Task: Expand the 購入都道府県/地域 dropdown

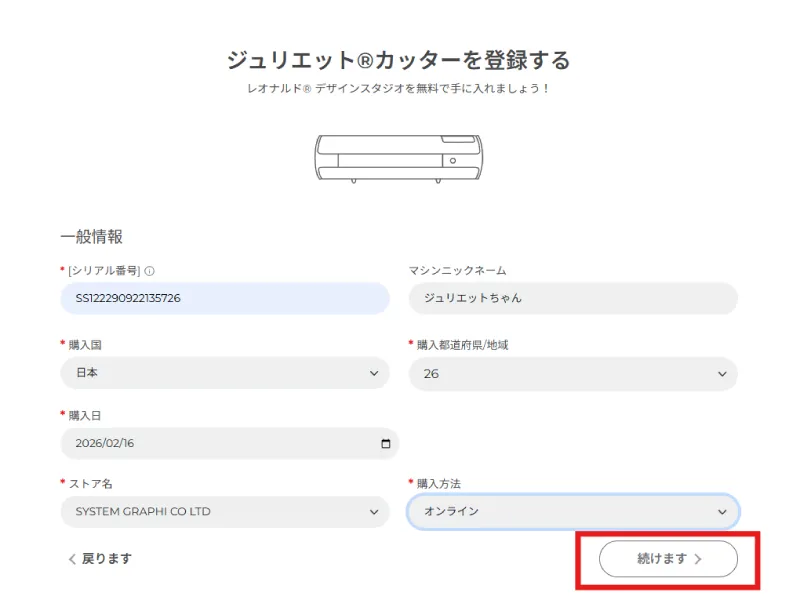Action: [x=572, y=373]
